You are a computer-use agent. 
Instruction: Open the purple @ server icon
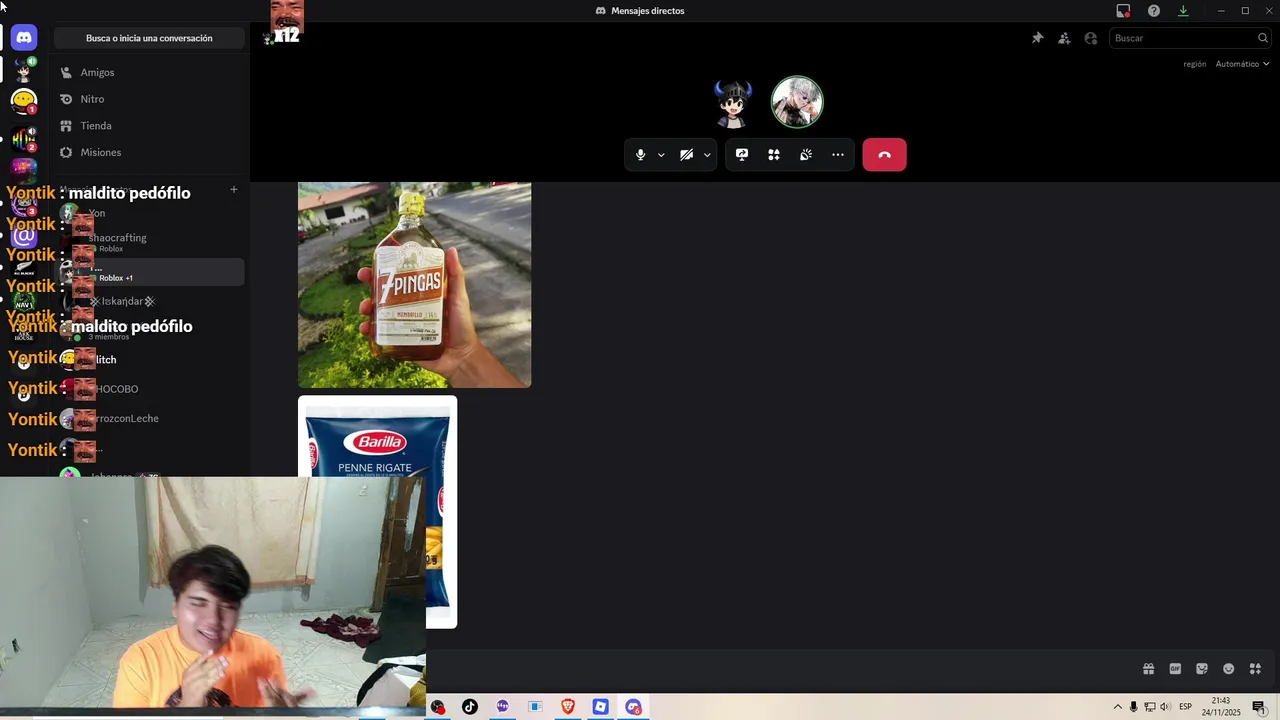coord(24,236)
